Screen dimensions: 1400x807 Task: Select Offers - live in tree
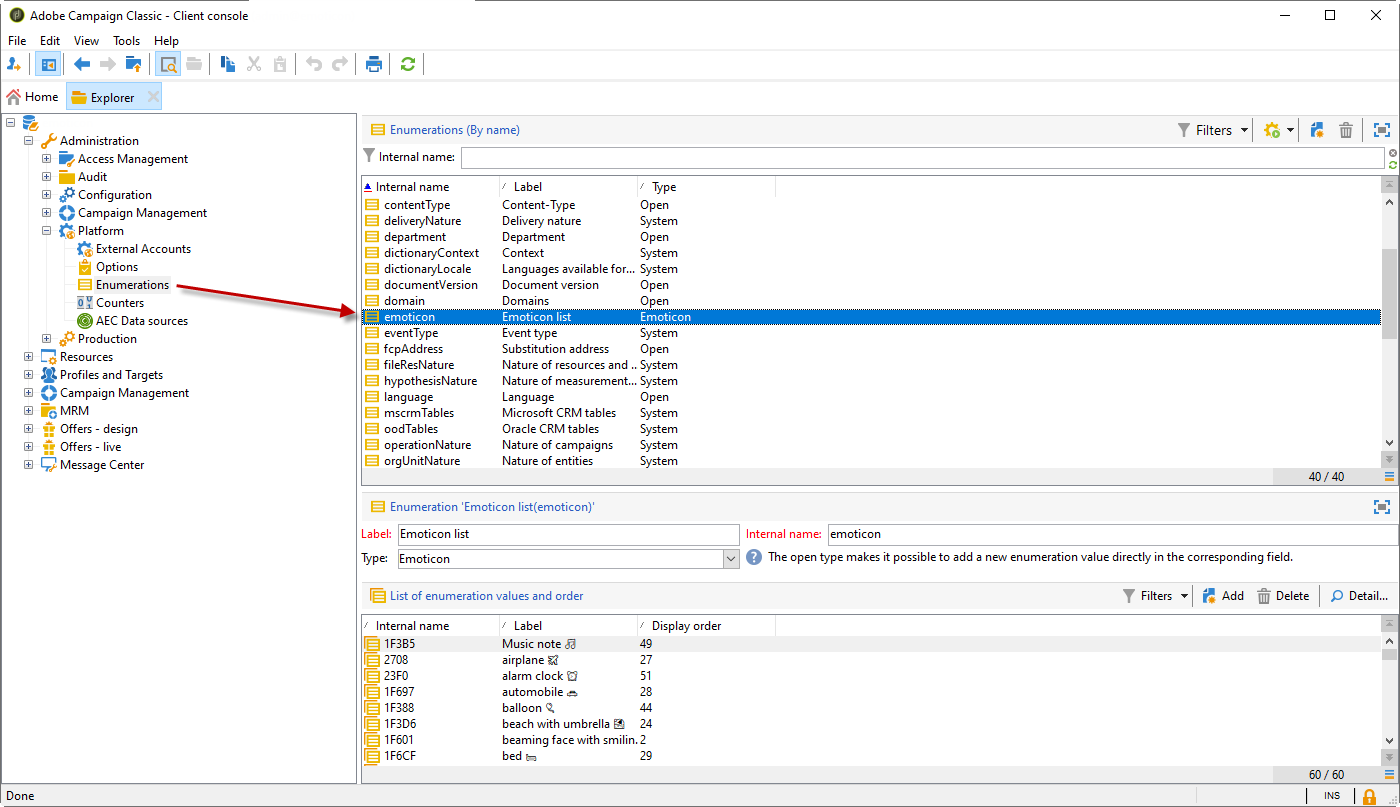point(90,447)
